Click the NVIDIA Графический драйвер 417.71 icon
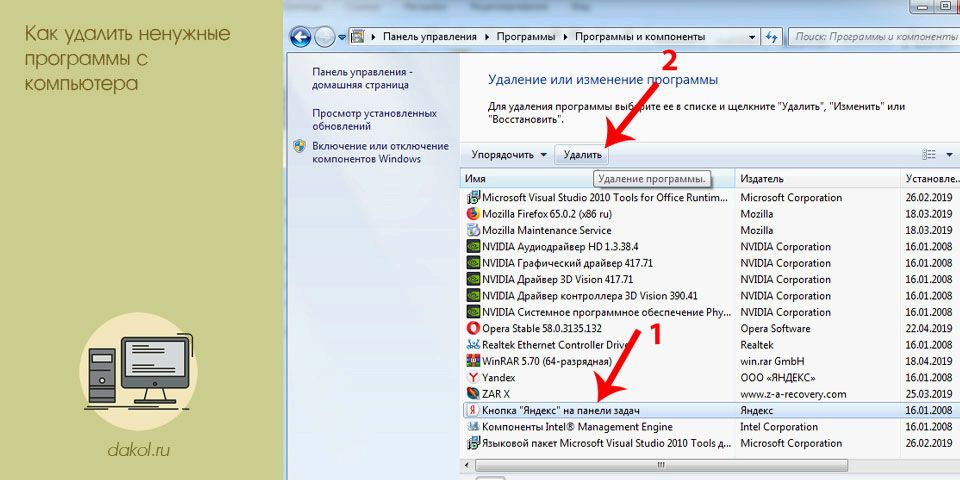This screenshot has width=960, height=480. point(473,263)
